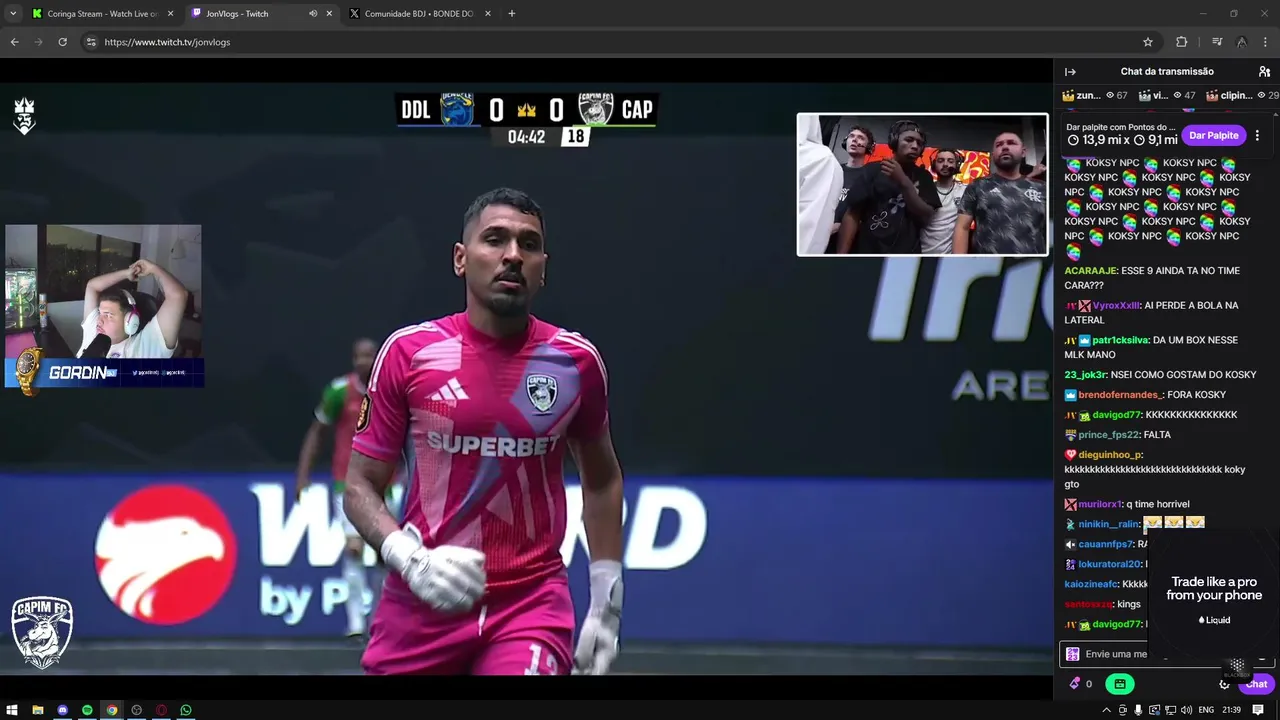Mute the JonVlogs Twitch tab audio
This screenshot has width=1280, height=720.
tap(313, 14)
